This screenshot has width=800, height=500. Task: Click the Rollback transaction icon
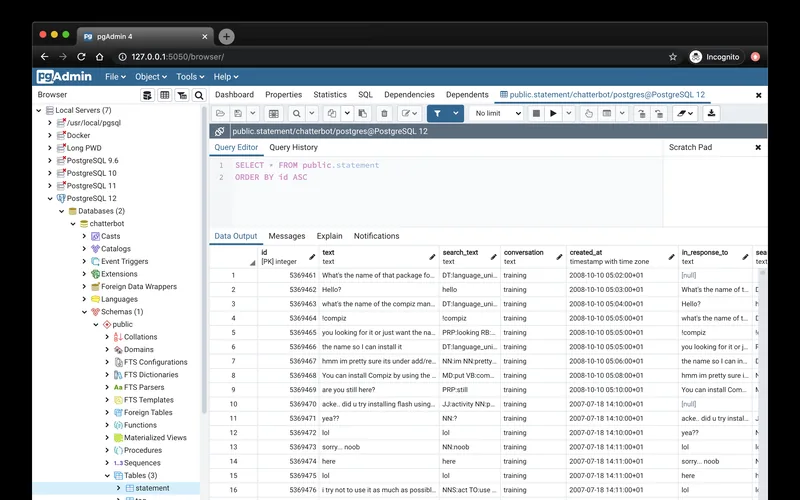[659, 113]
